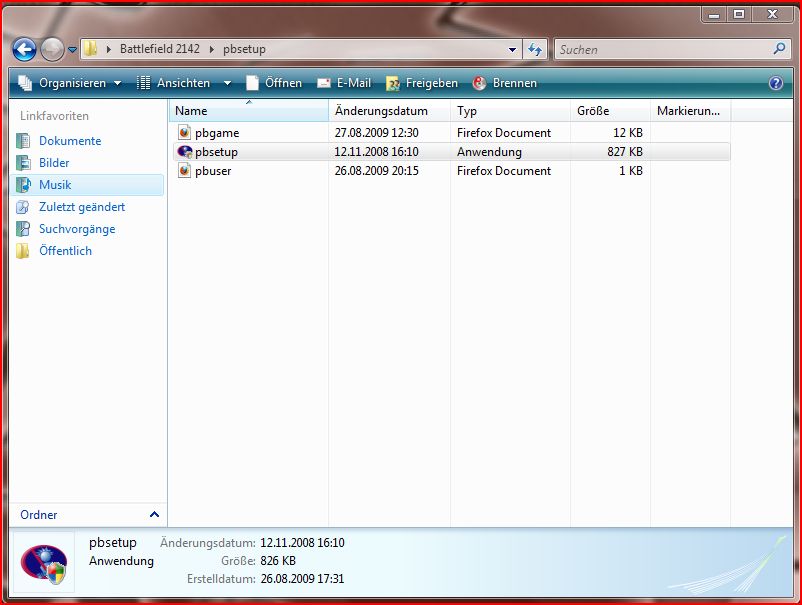Sort by Größe column header

pyautogui.click(x=610, y=110)
